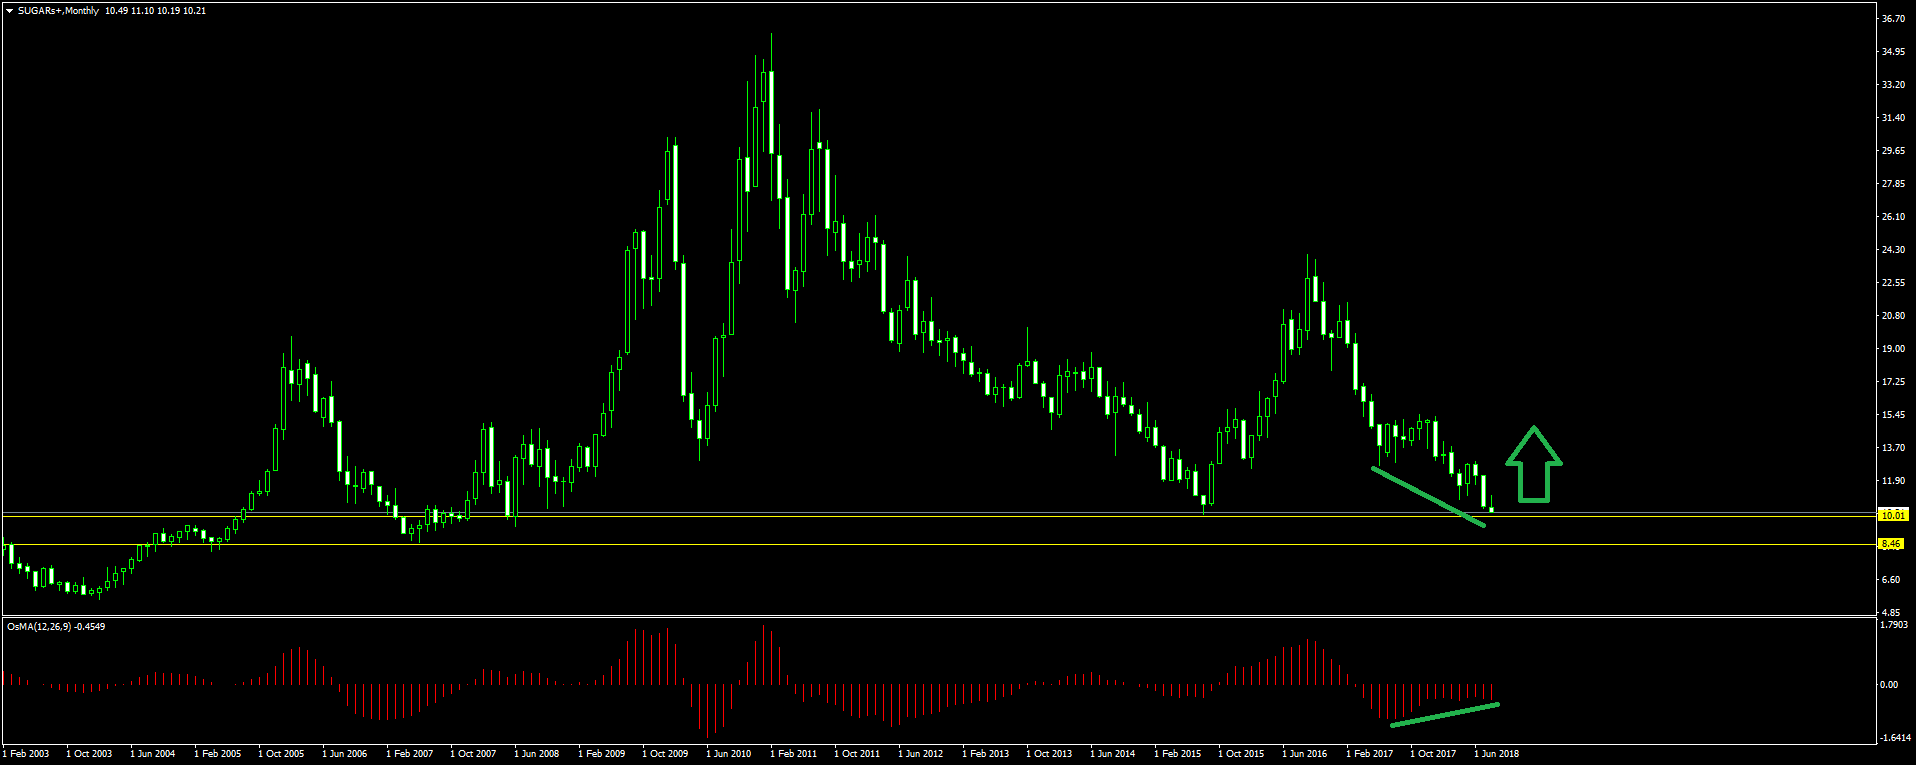Click the 1 Feb 2017 date label
The height and width of the screenshot is (765, 1916).
[1370, 754]
